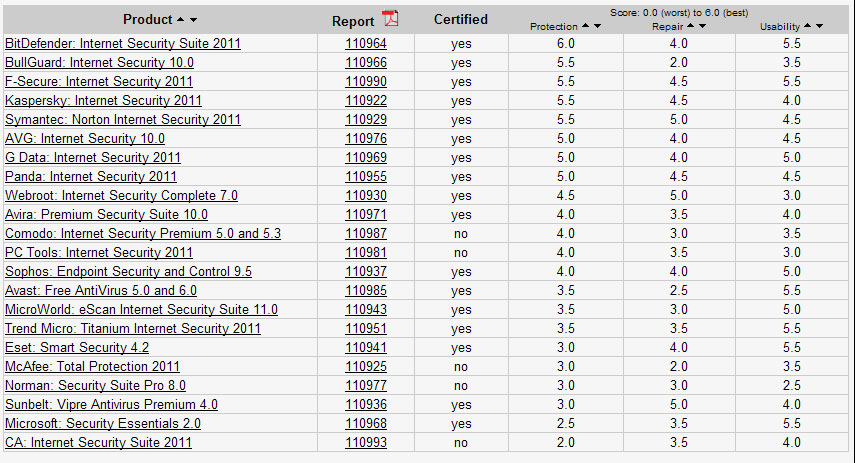The height and width of the screenshot is (463, 855).
Task: Open report 110971 for Avira
Action: pos(366,215)
